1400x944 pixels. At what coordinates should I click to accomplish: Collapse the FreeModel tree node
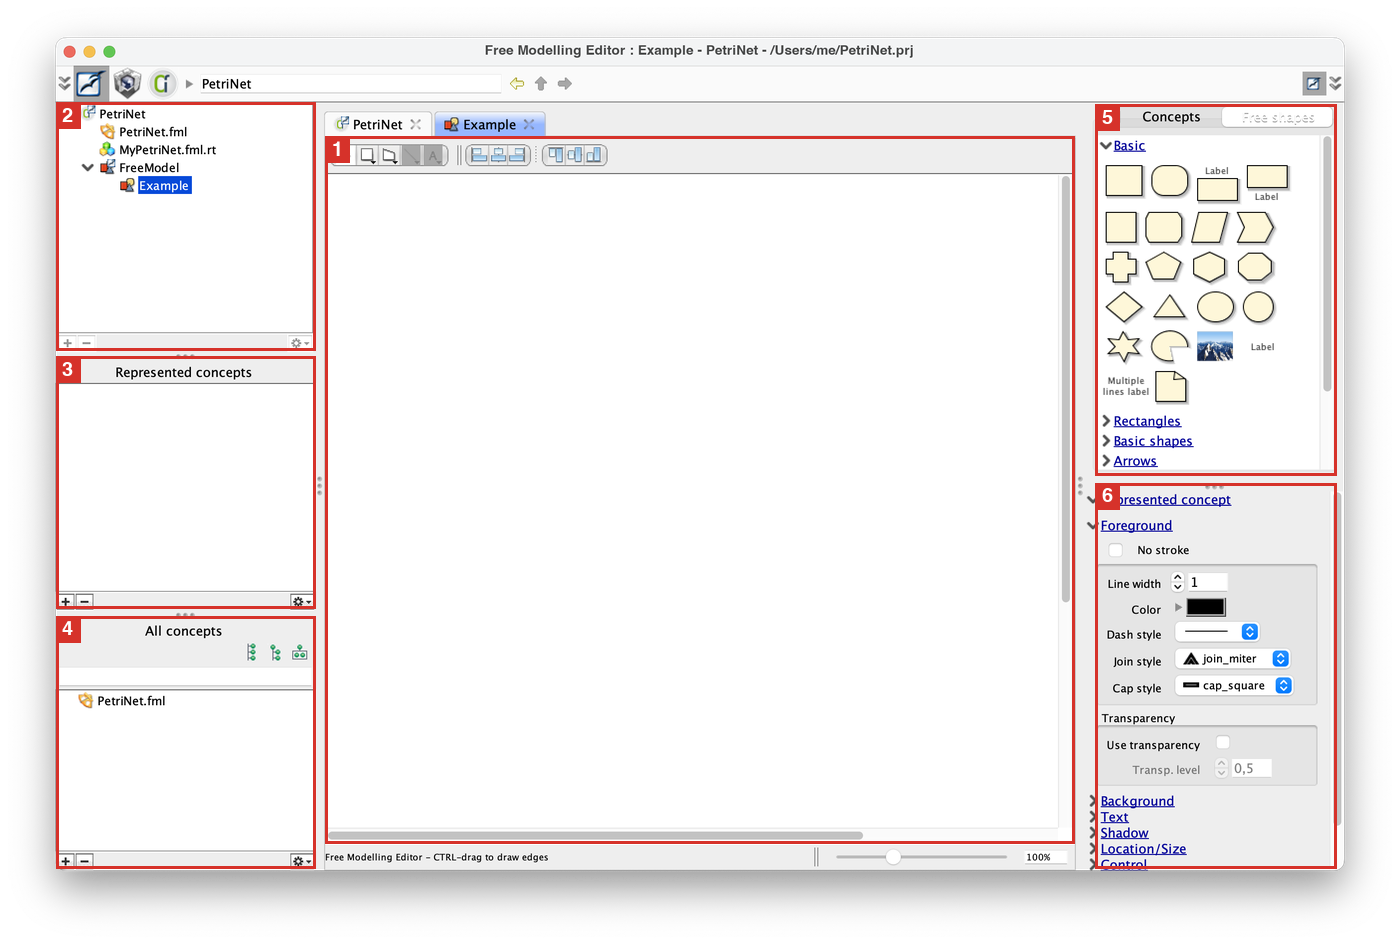click(x=88, y=168)
